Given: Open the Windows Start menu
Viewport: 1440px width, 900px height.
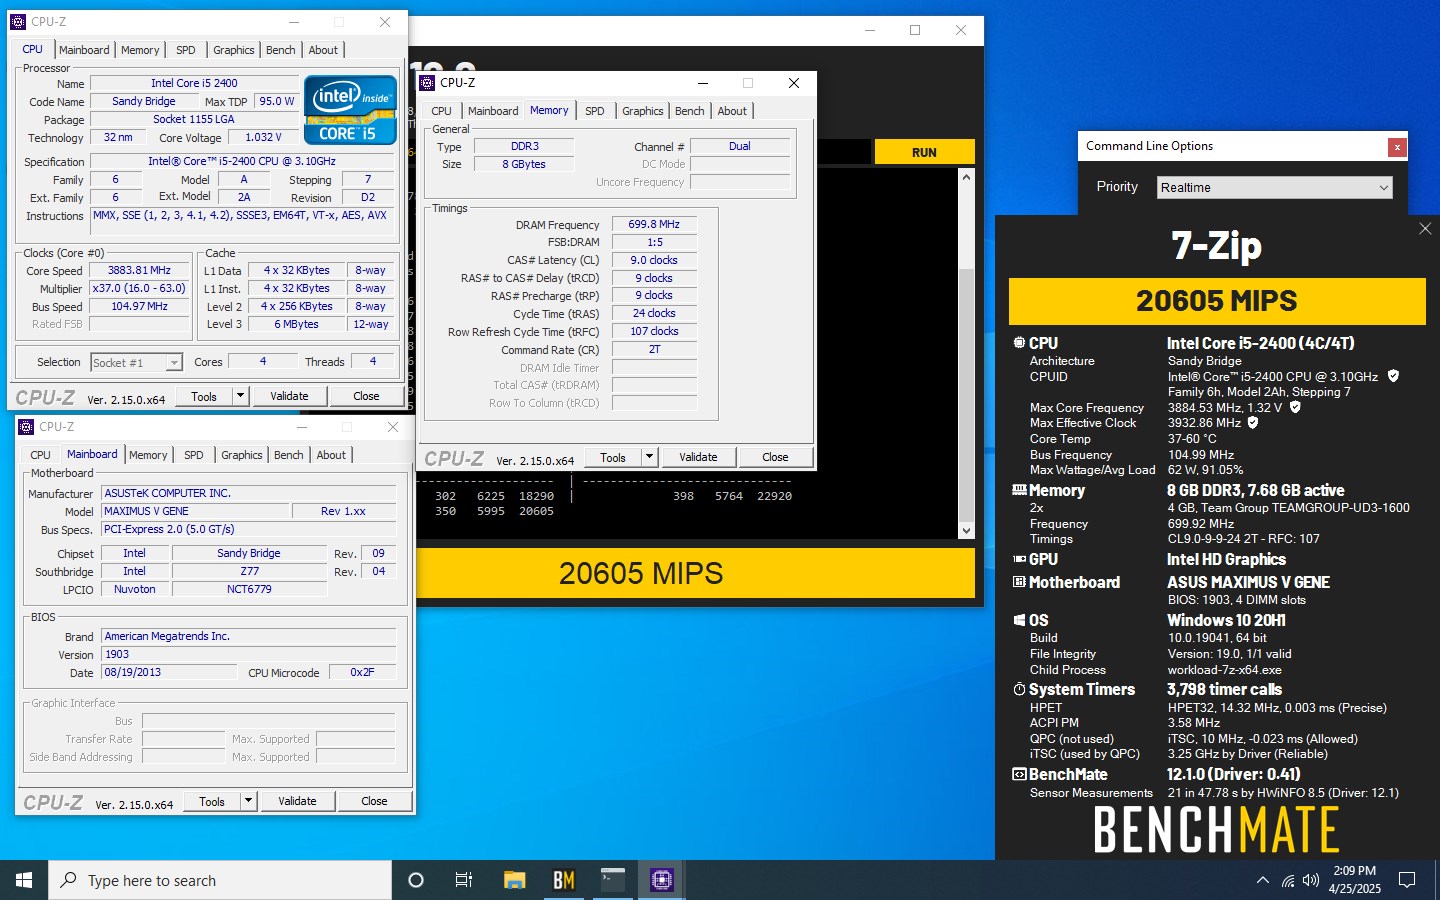Looking at the screenshot, I should pyautogui.click(x=24, y=880).
